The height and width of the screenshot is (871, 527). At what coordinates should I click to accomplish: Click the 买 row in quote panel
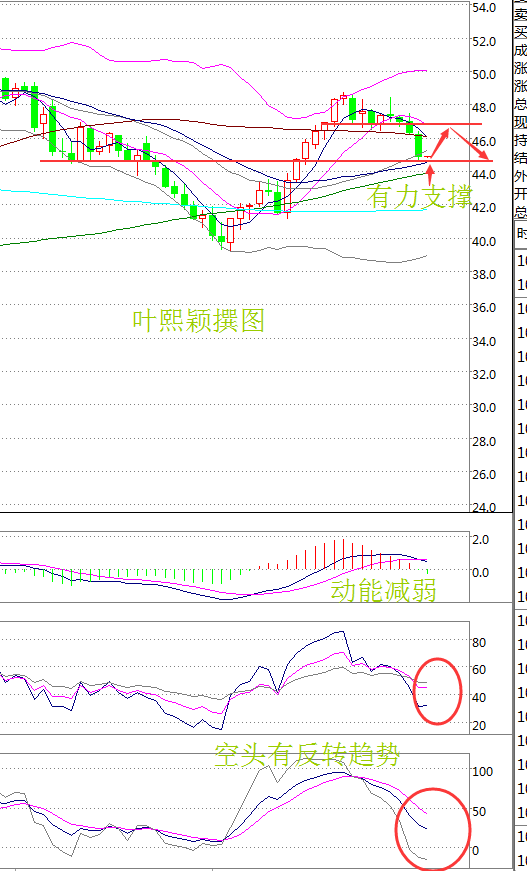[521, 33]
